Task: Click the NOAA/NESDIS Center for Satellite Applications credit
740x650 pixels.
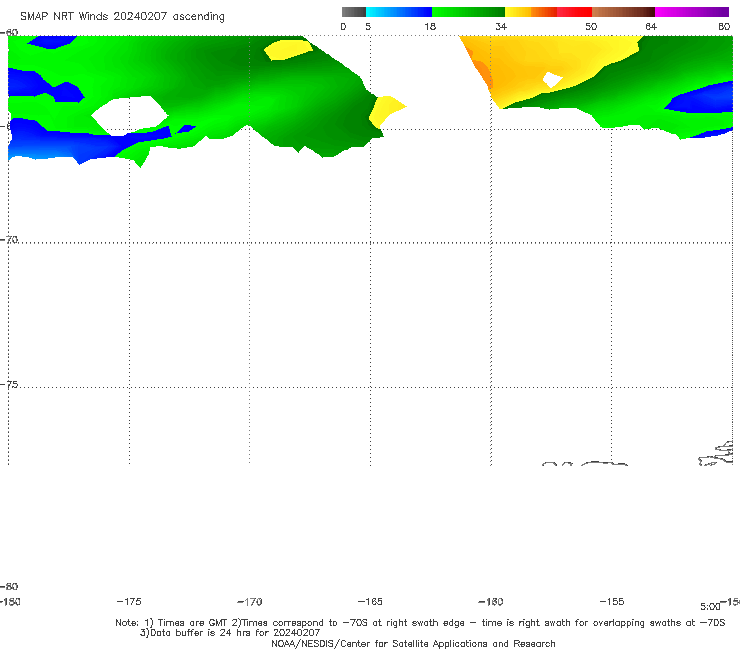Action: (413, 643)
